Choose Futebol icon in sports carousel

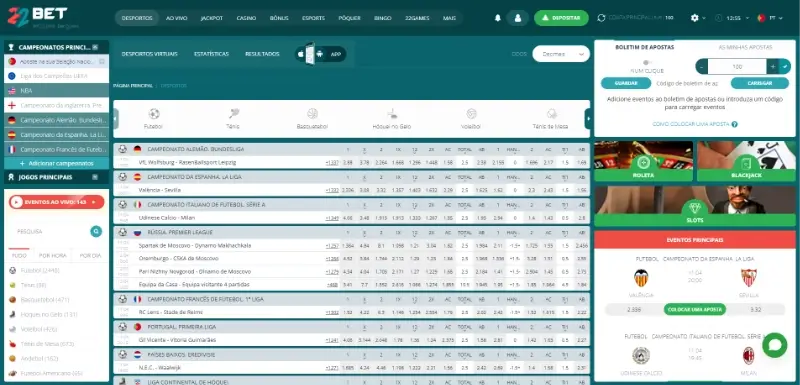coord(154,119)
